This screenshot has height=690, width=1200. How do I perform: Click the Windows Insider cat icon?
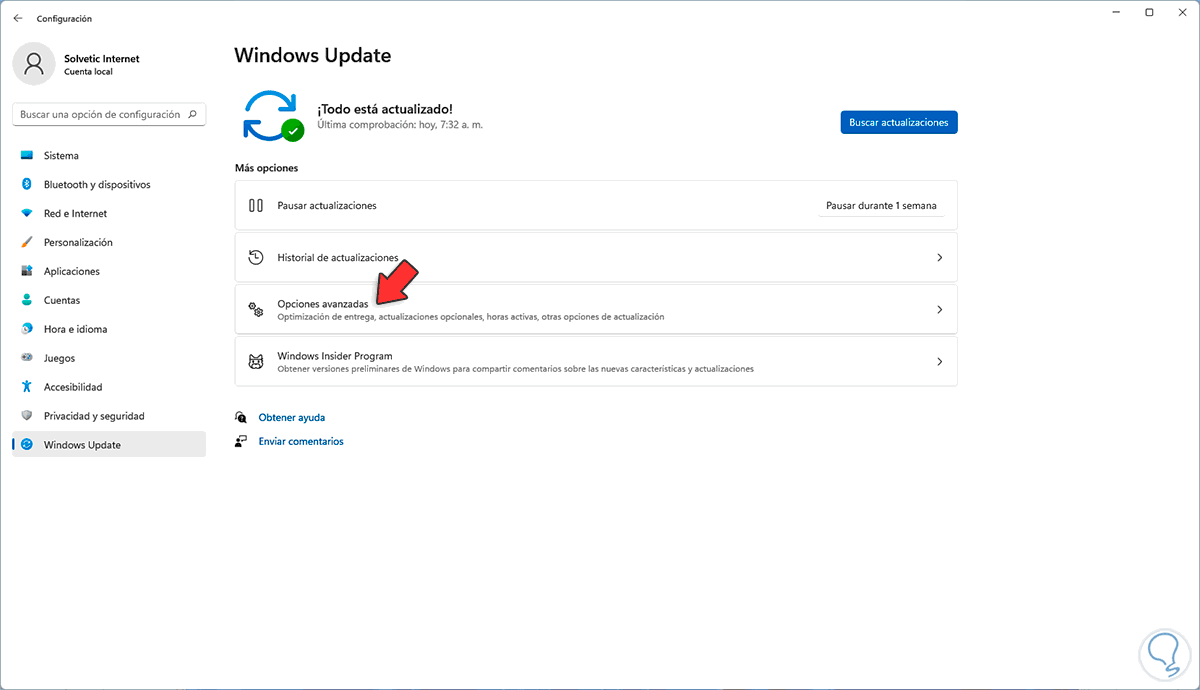pos(256,361)
